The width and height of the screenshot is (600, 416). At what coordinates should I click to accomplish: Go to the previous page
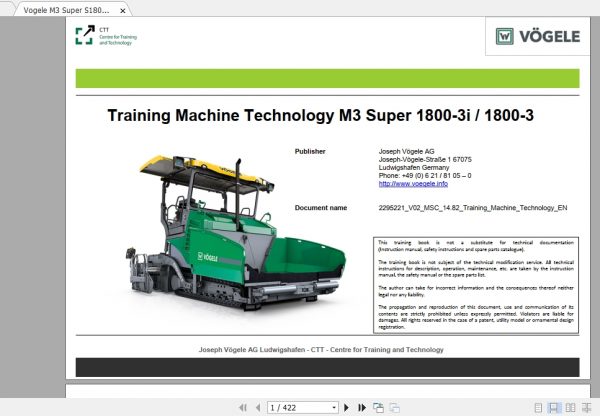[258, 408]
